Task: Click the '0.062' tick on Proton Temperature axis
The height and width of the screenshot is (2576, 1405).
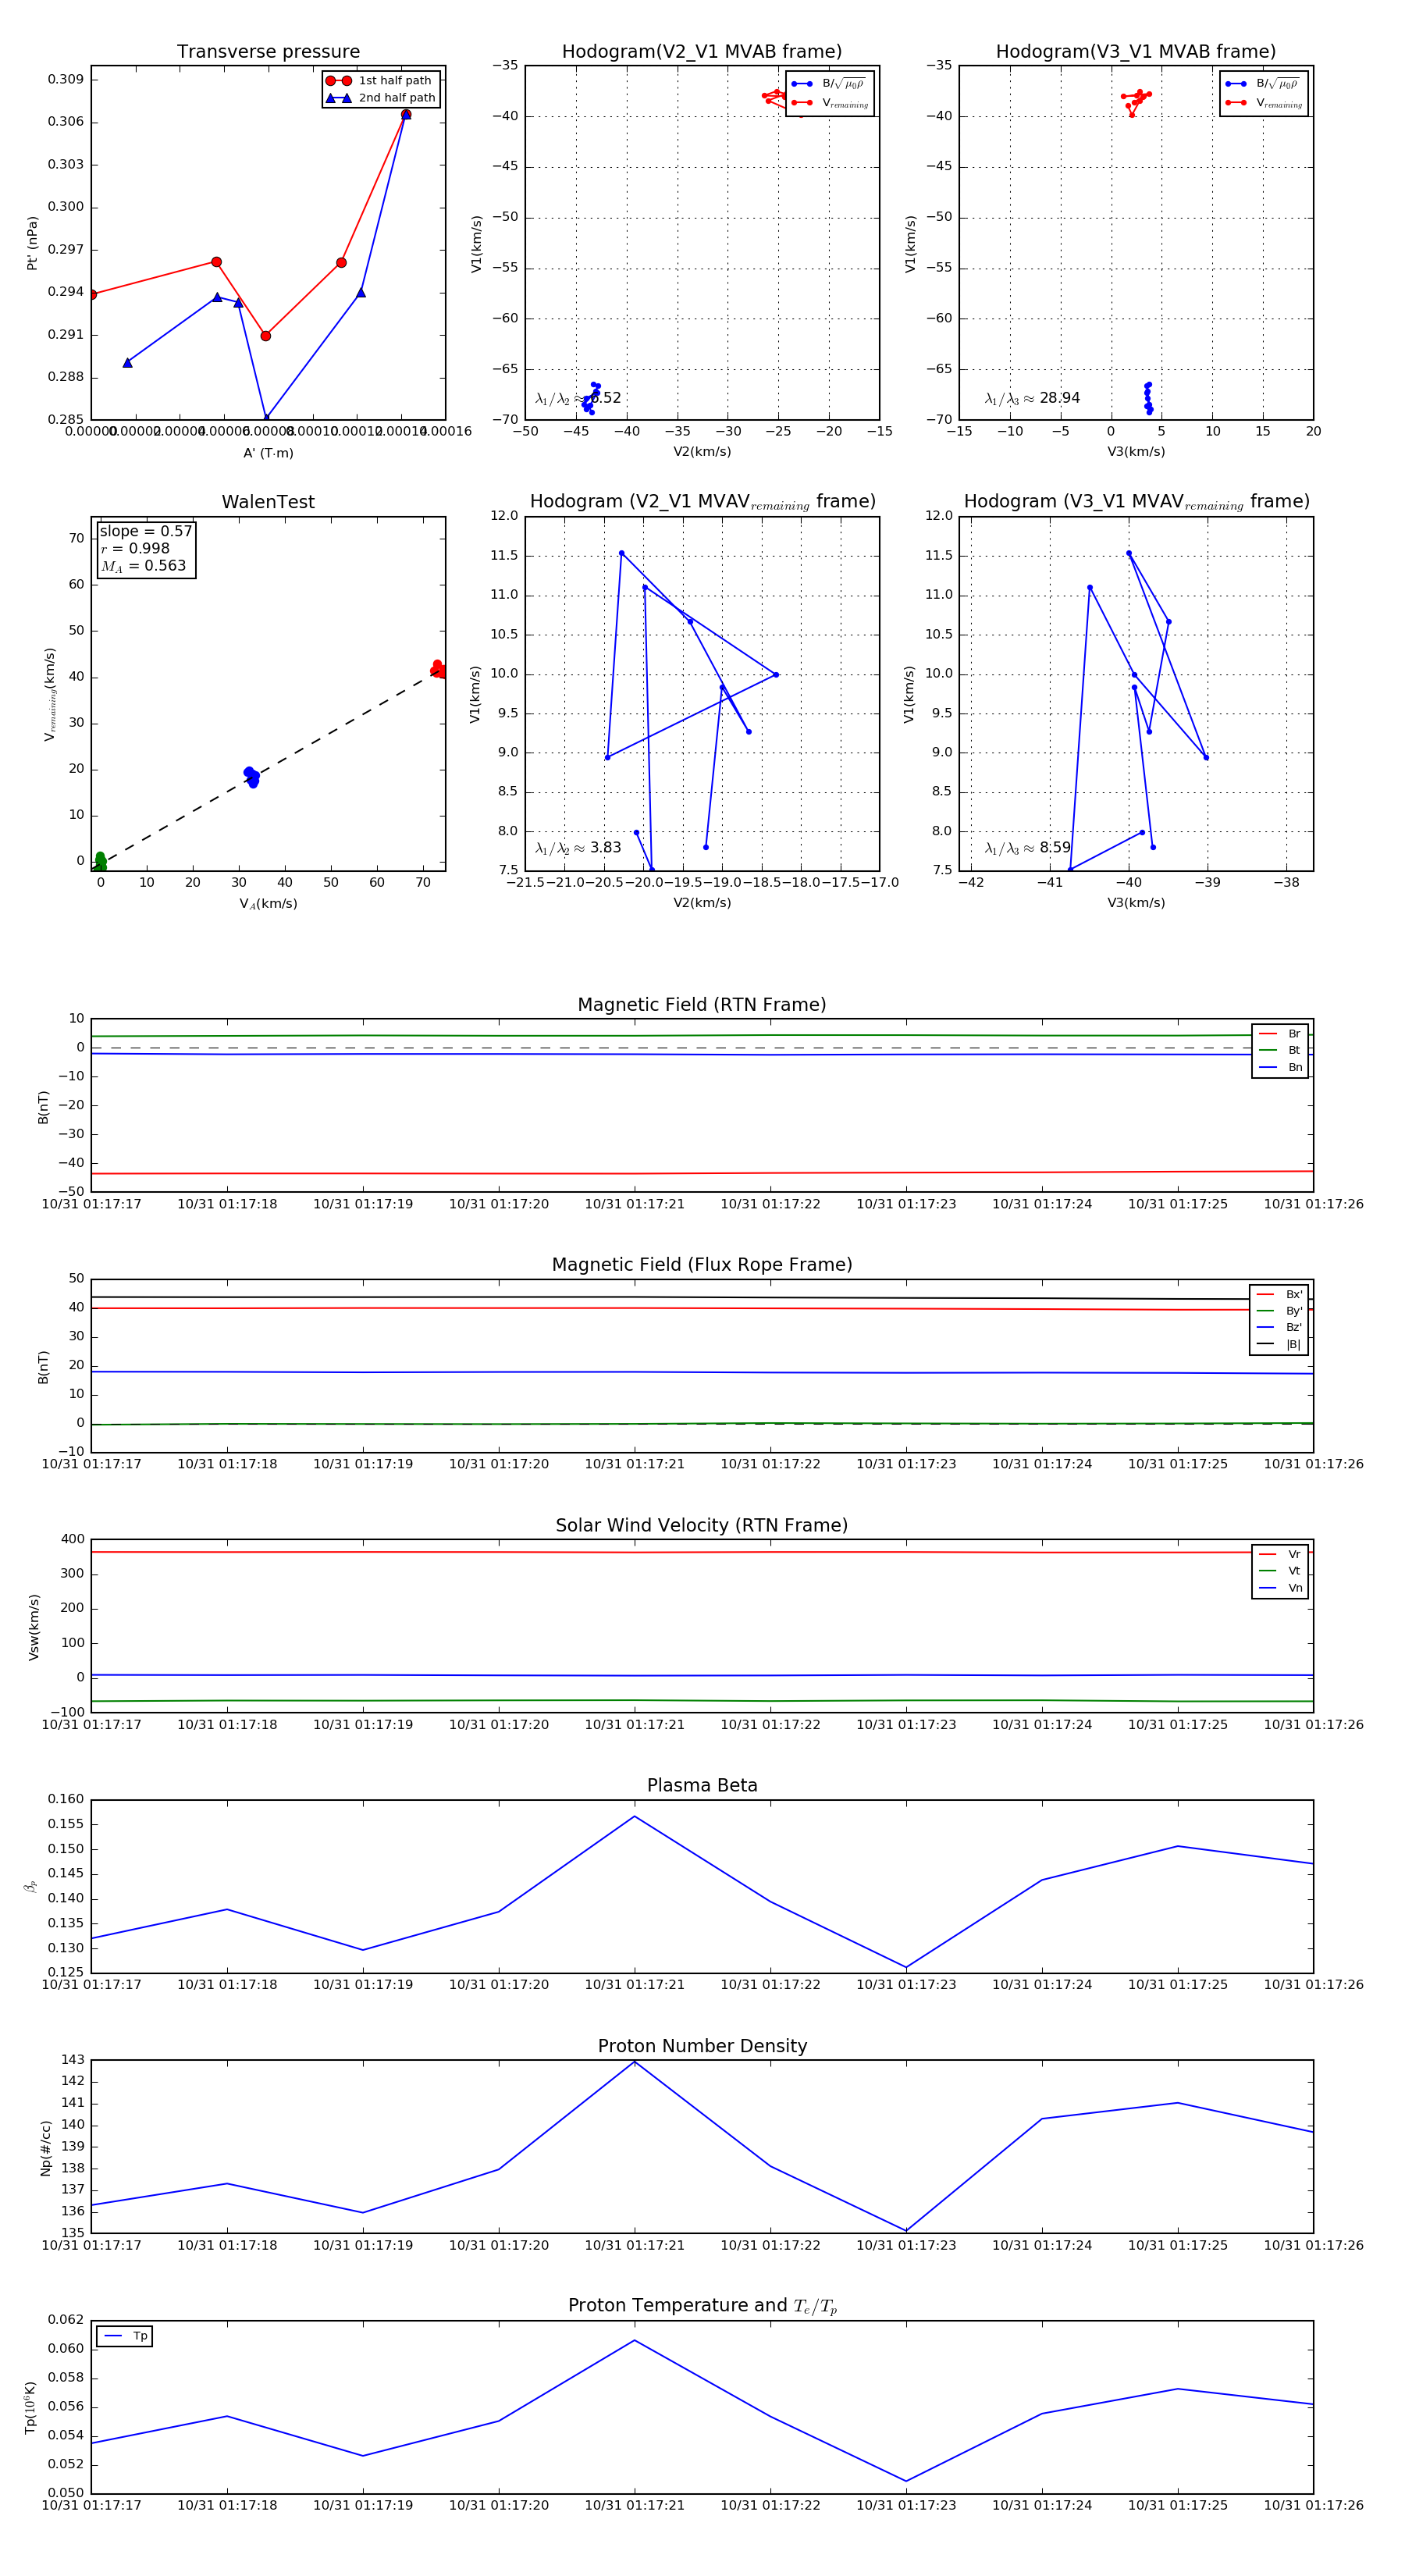Action: pyautogui.click(x=66, y=2320)
